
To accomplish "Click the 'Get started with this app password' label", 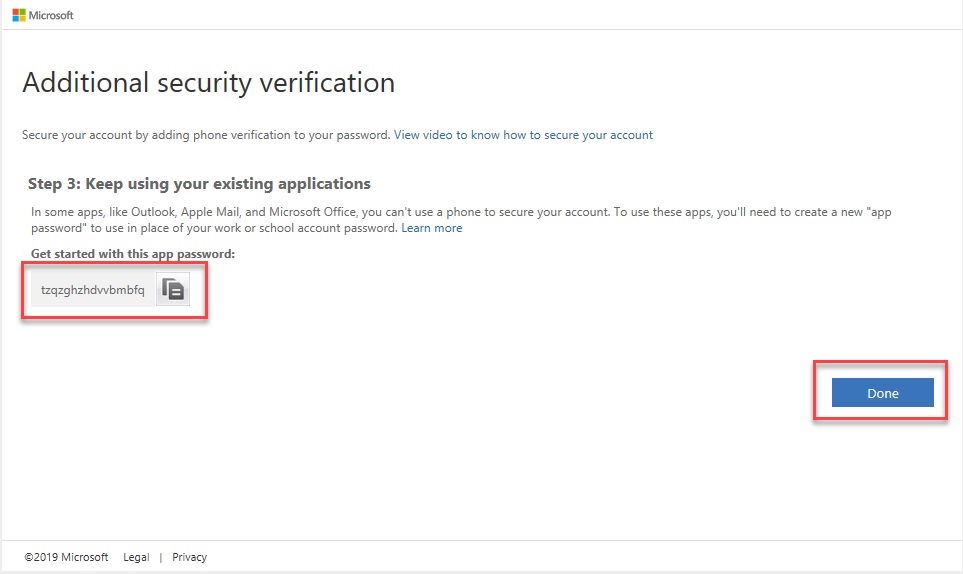I will click(133, 254).
